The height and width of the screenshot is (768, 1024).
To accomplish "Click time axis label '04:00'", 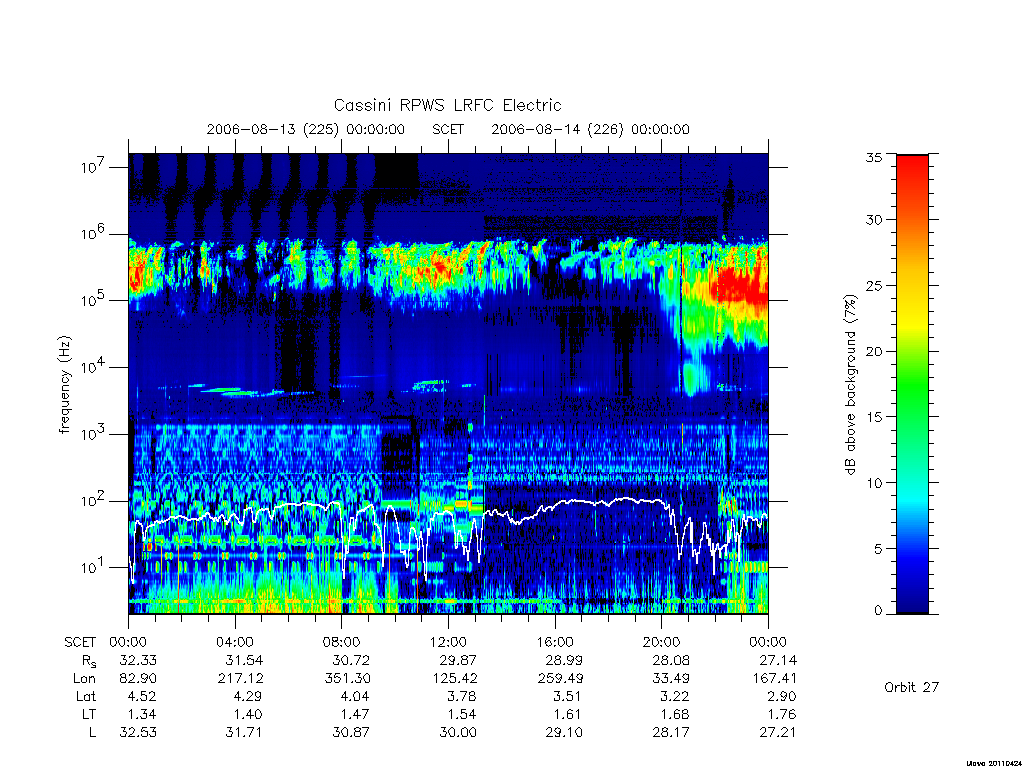I will coord(235,643).
